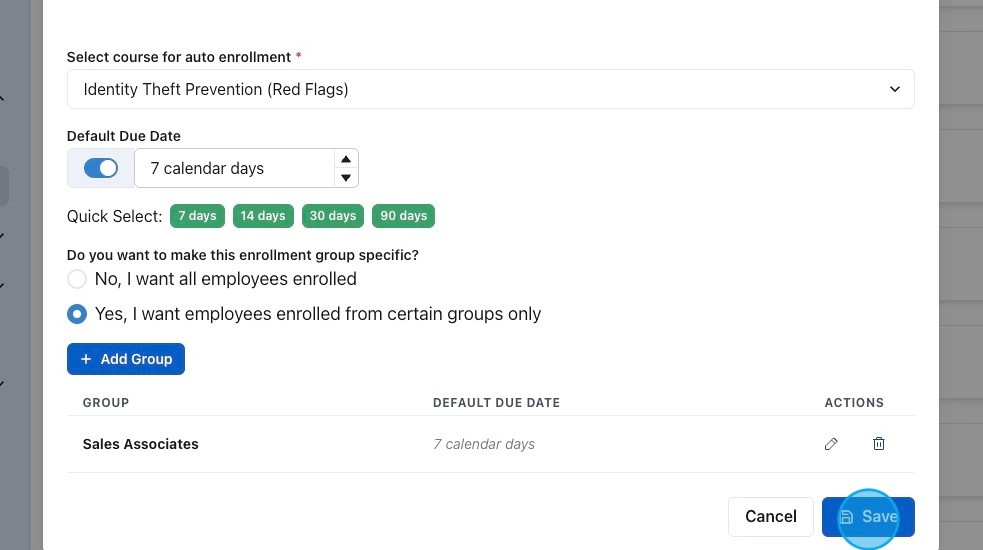Save the auto enrollment settings
The width and height of the screenshot is (983, 550).
point(868,517)
